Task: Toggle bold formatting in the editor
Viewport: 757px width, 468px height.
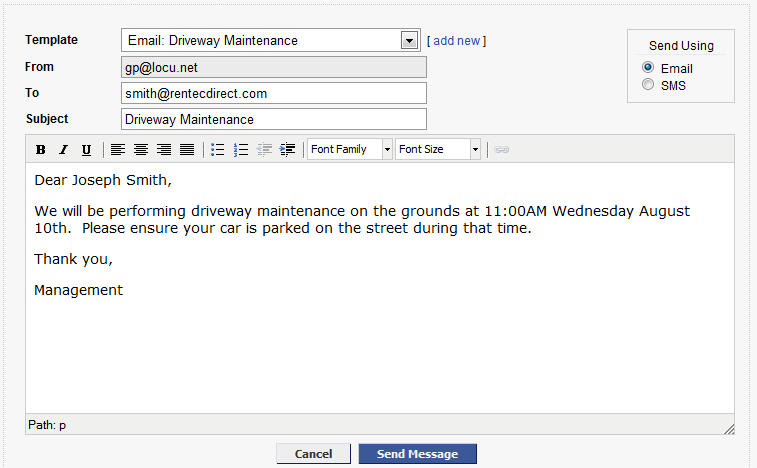Action: coord(41,150)
